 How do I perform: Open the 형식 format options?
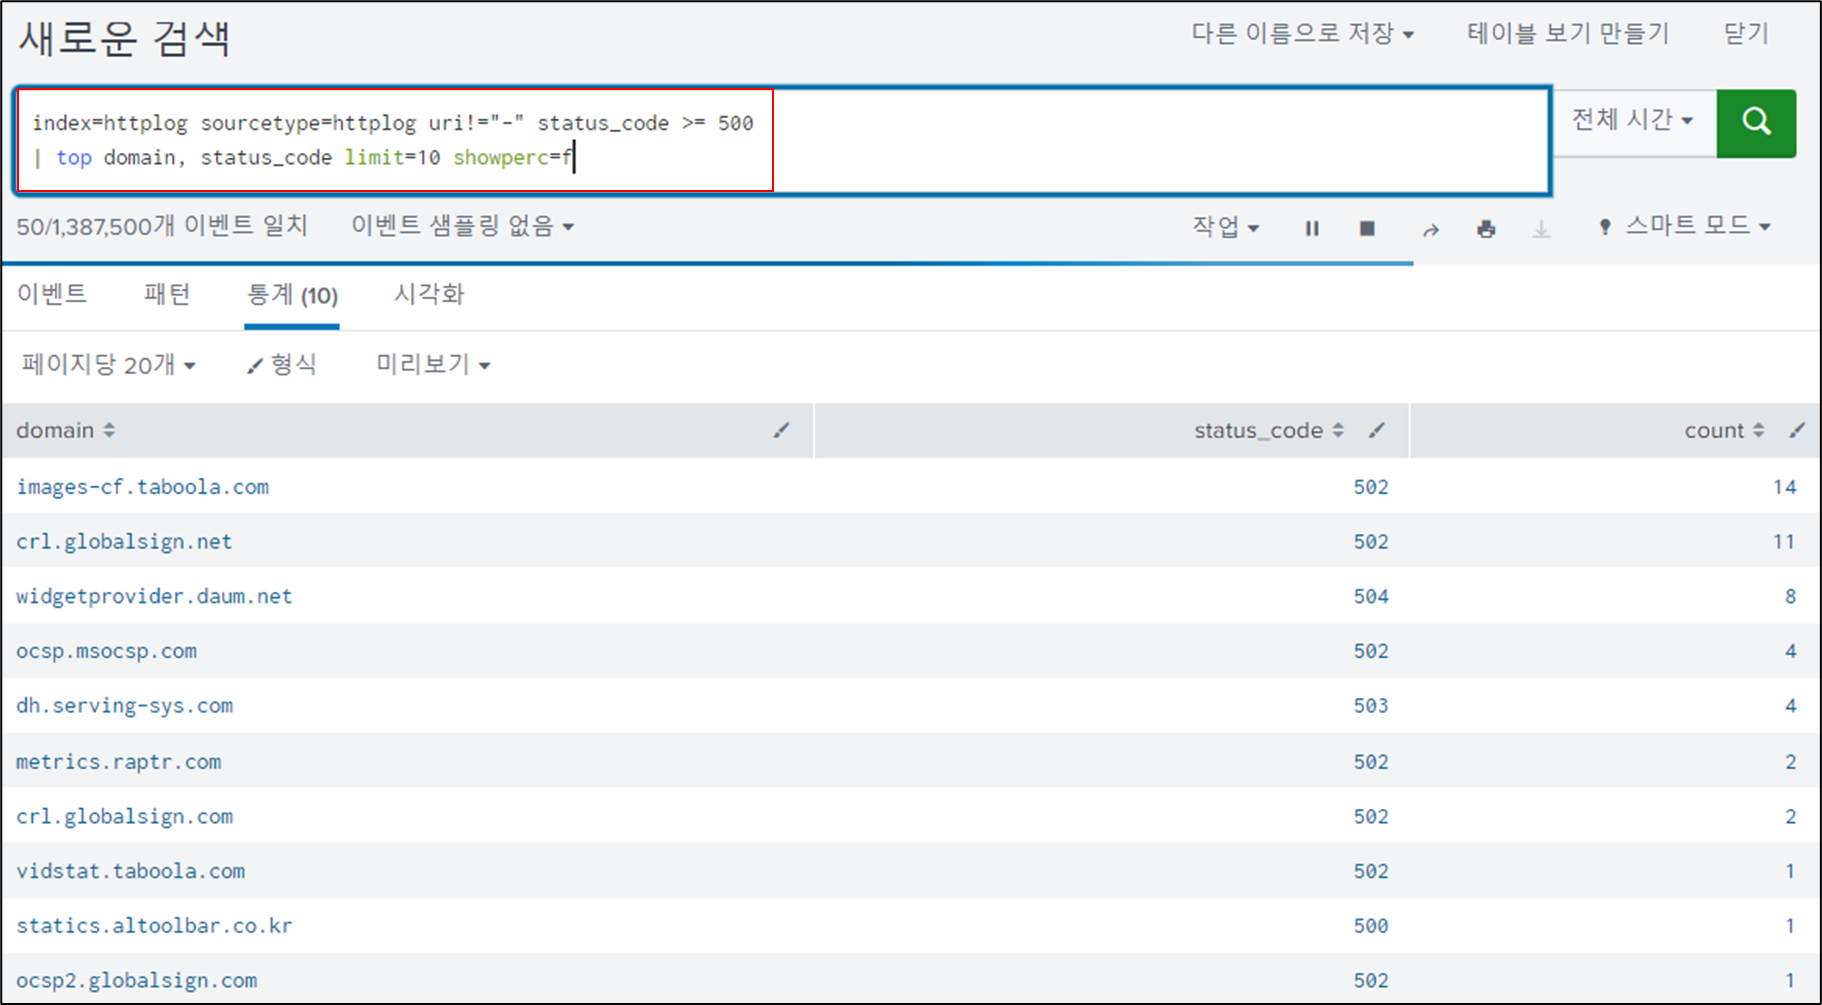tap(282, 364)
